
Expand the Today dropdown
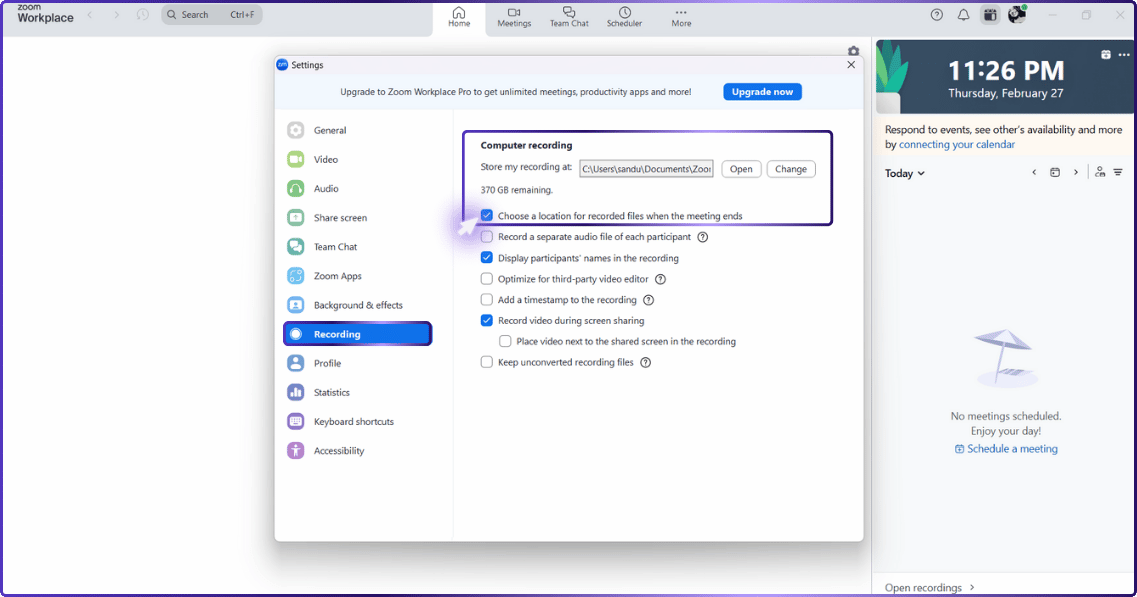coord(905,173)
